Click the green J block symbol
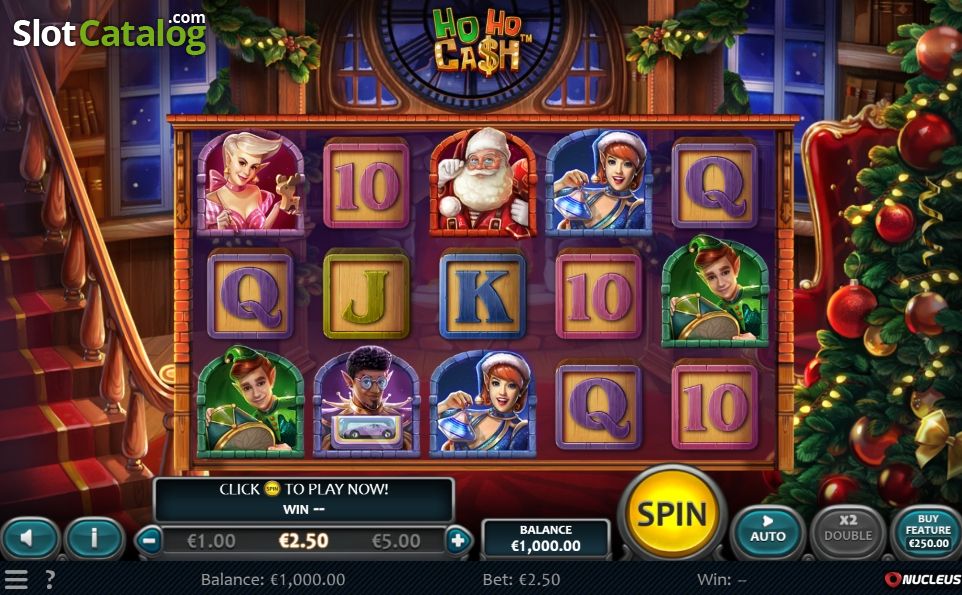 (366, 294)
